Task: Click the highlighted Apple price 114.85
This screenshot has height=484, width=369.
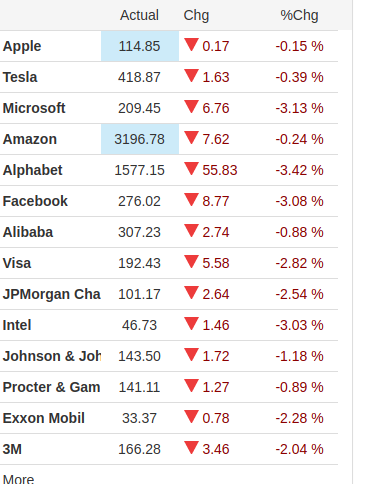Action: 140,46
